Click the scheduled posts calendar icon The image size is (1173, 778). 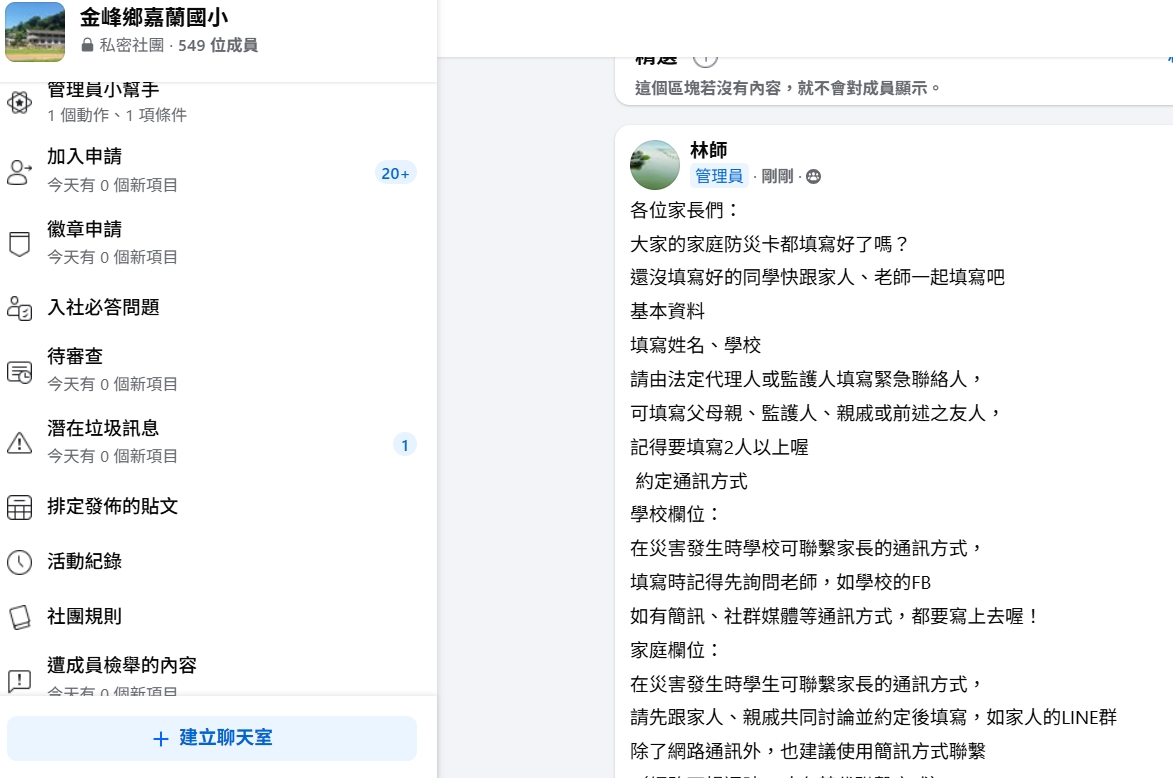pos(20,507)
